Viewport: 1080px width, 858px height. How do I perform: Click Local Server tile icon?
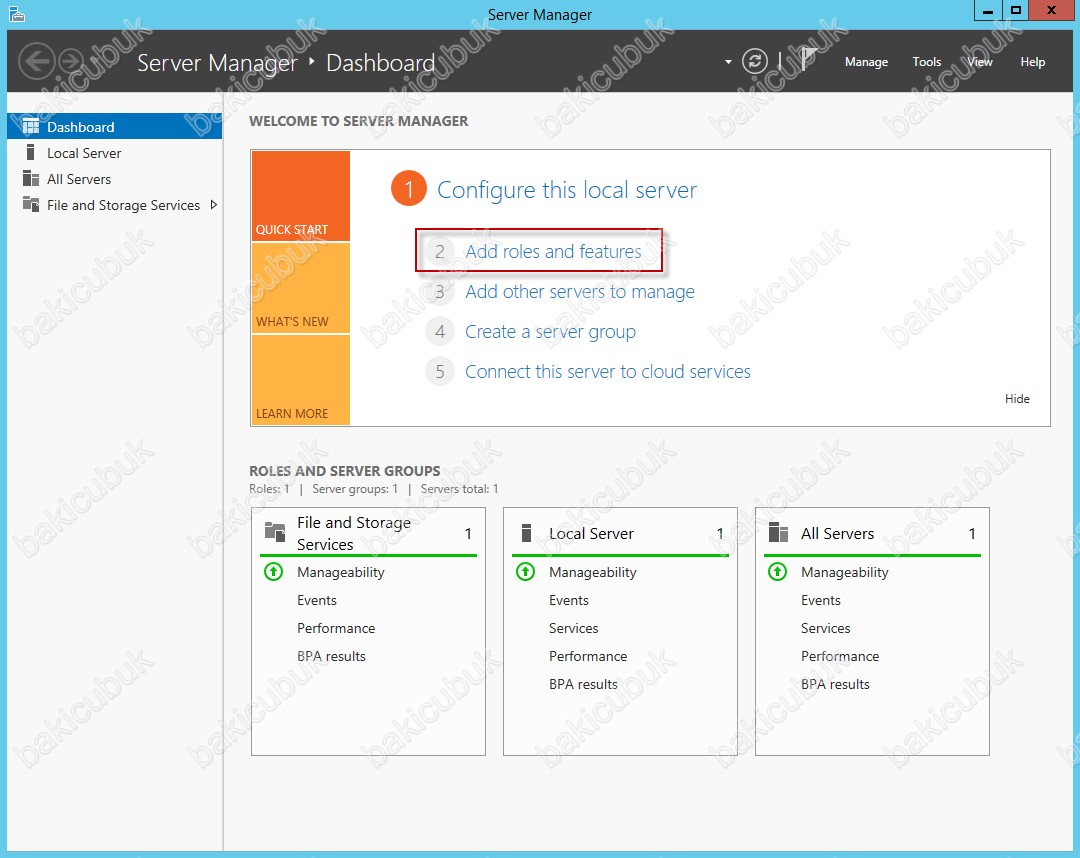point(526,532)
